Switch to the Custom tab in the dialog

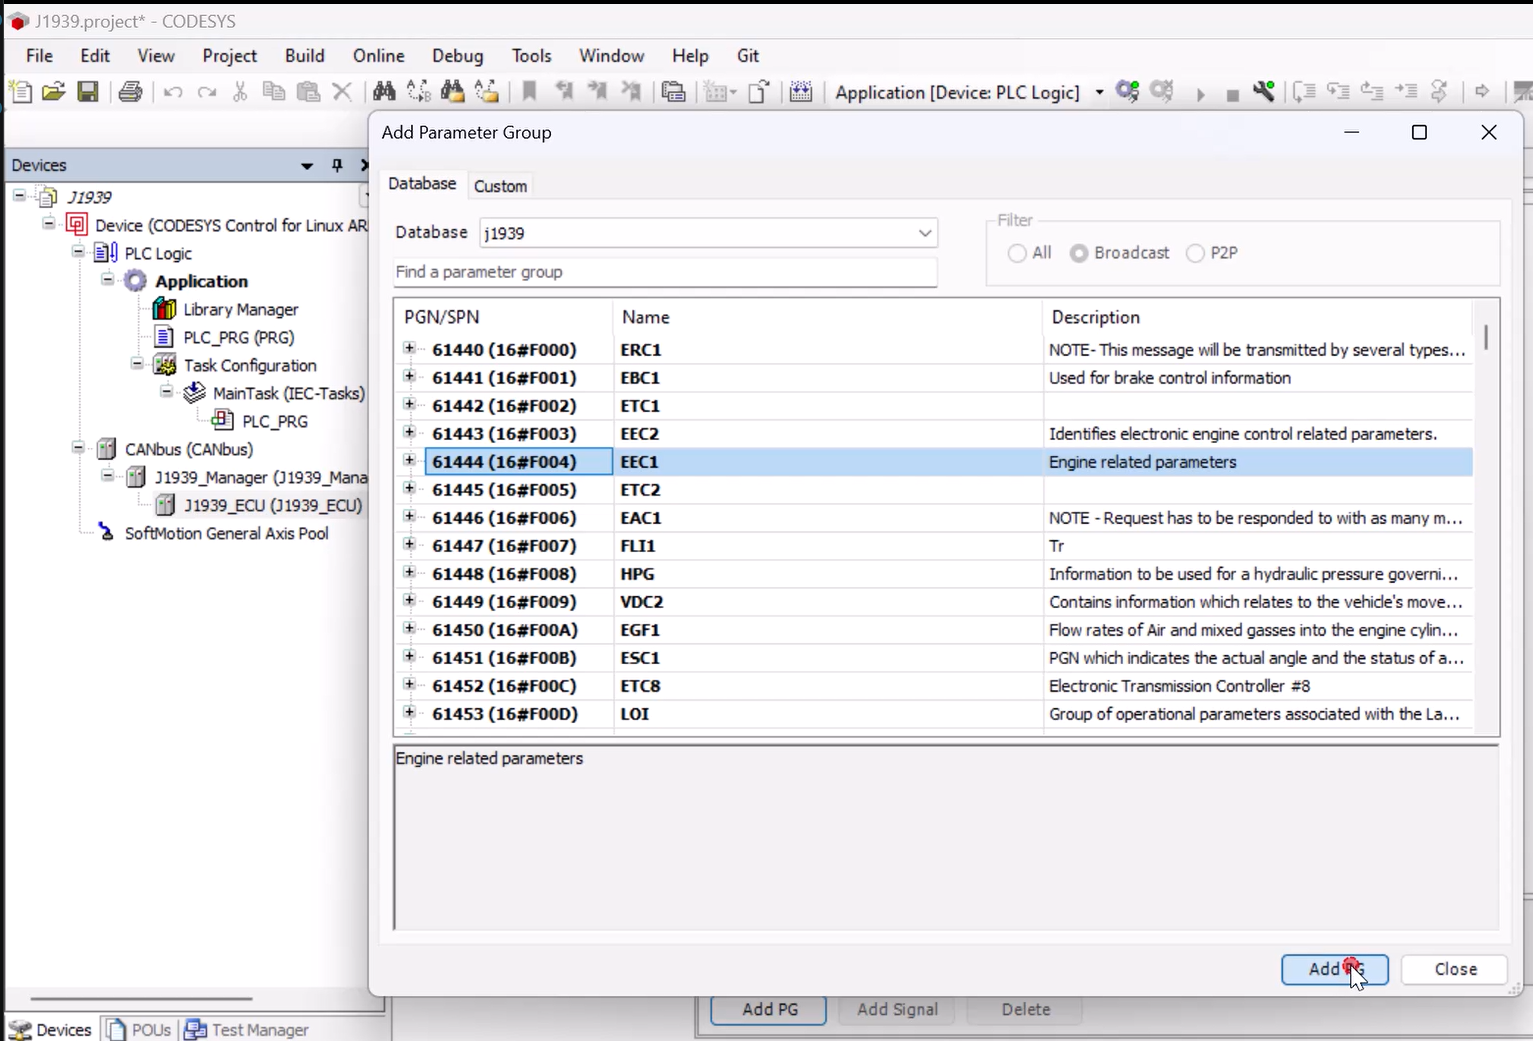point(500,186)
